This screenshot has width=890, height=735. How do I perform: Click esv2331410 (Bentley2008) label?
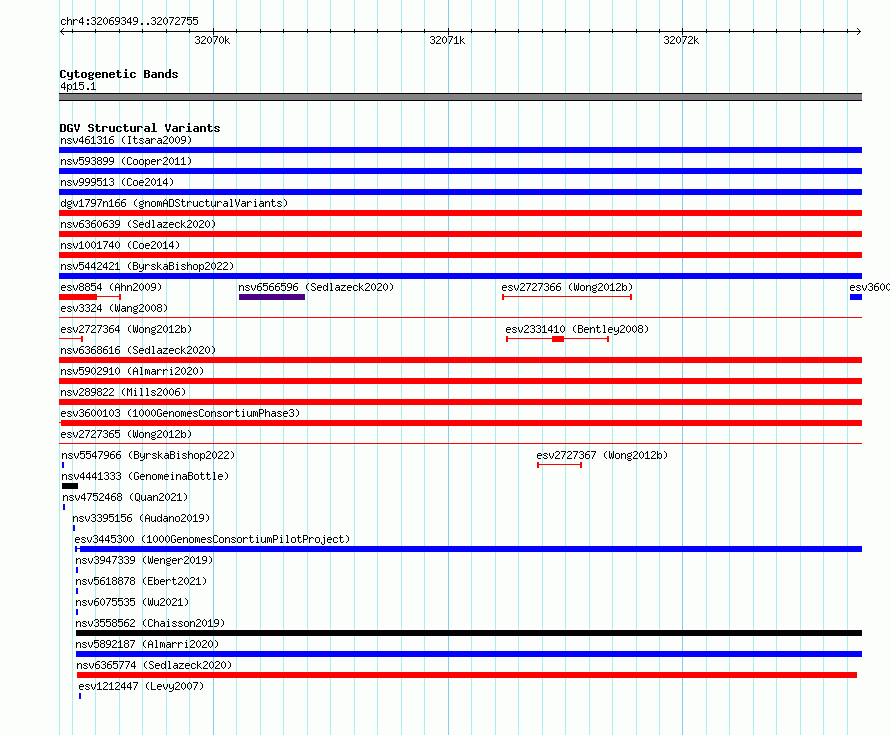pyautogui.click(x=577, y=329)
